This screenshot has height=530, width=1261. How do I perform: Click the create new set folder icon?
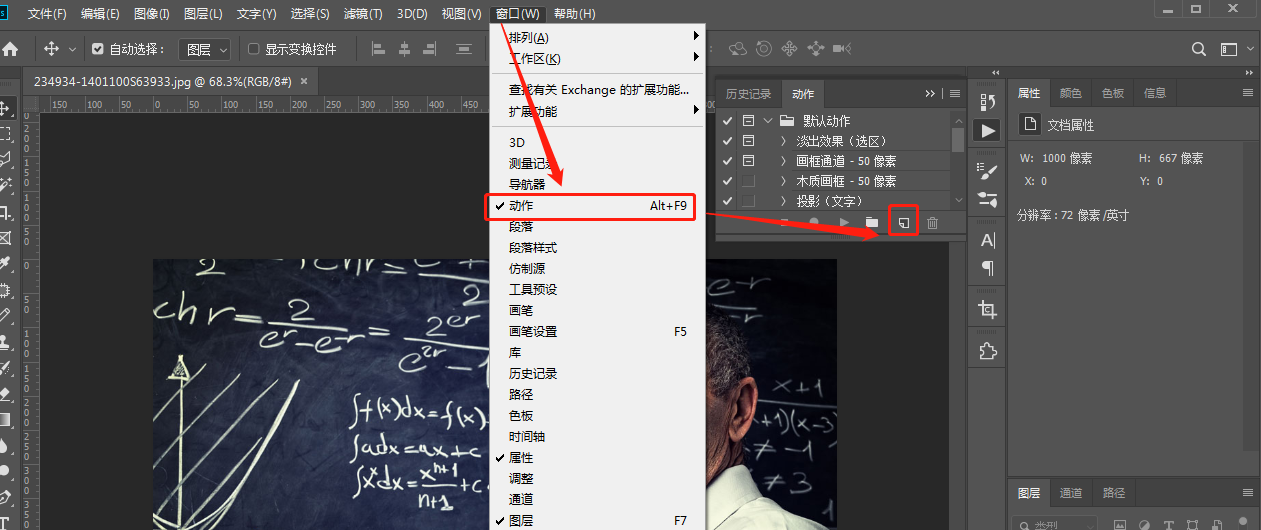tap(872, 222)
